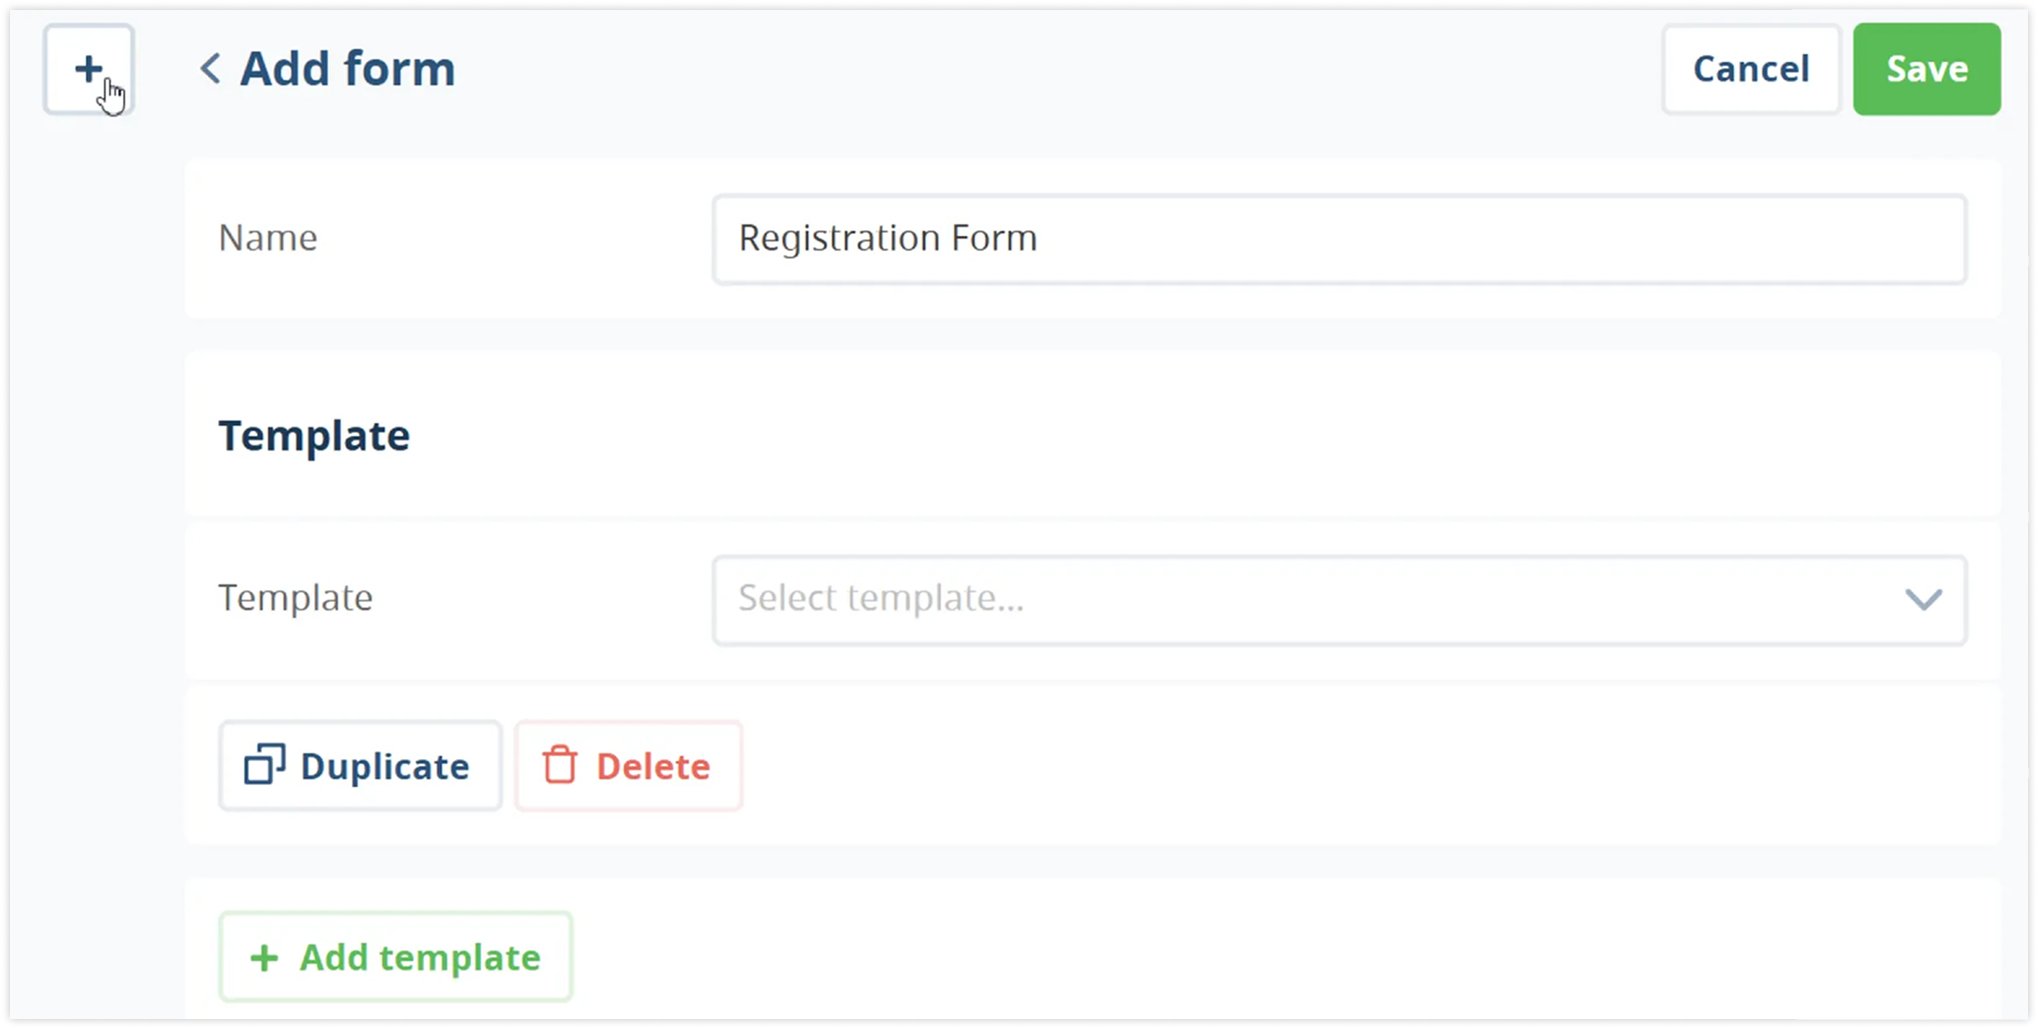Image resolution: width=2038 pixels, height=1029 pixels.
Task: Click the duplicate copy icon
Action: coord(263,766)
